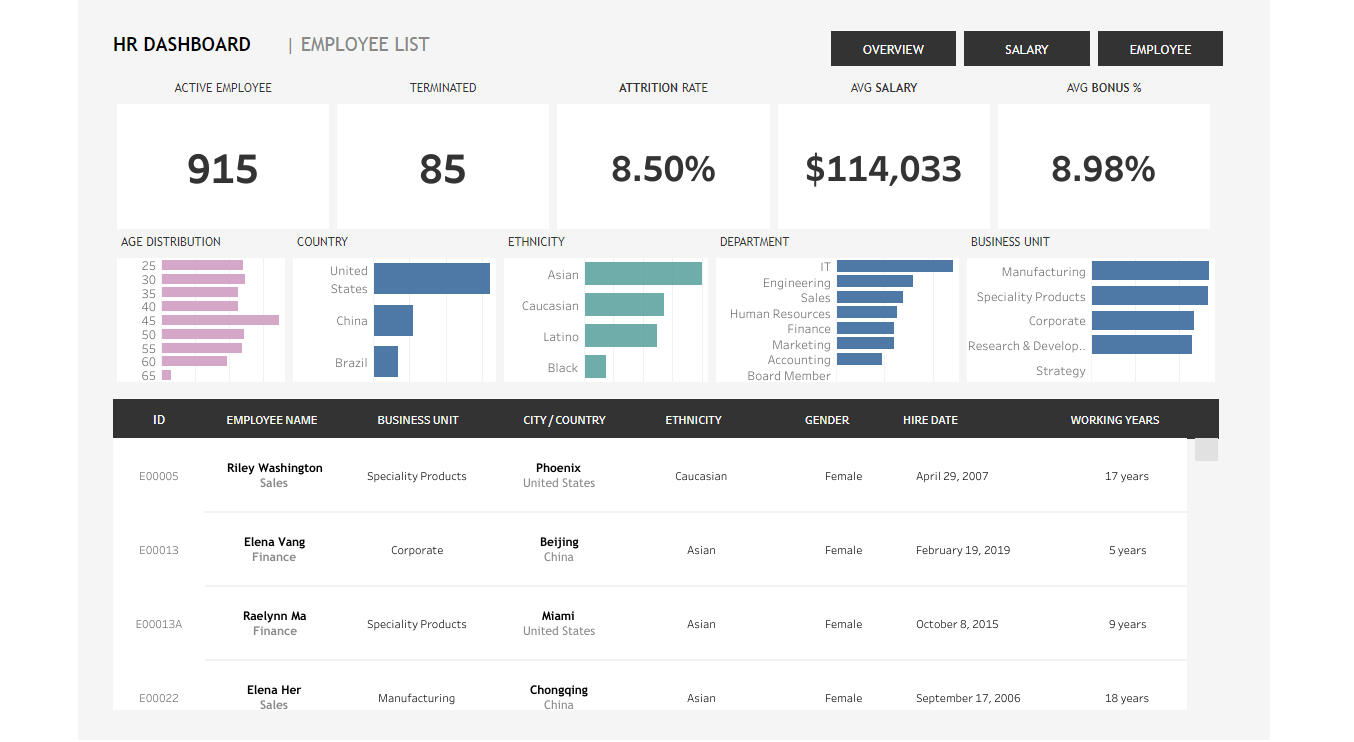Select the Engineering department bar
The height and width of the screenshot is (742, 1354).
point(874,282)
